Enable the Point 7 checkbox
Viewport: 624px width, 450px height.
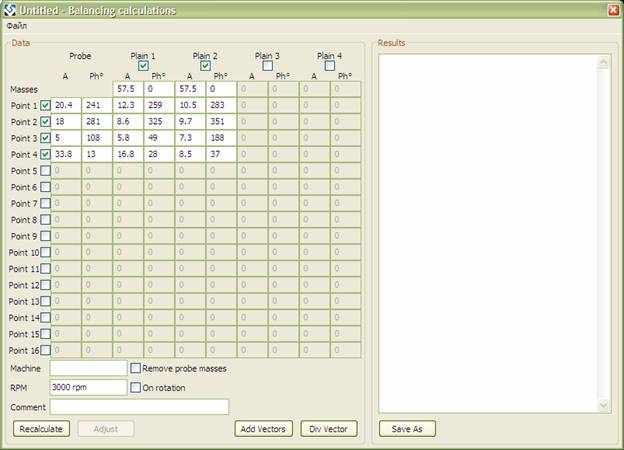tap(45, 203)
